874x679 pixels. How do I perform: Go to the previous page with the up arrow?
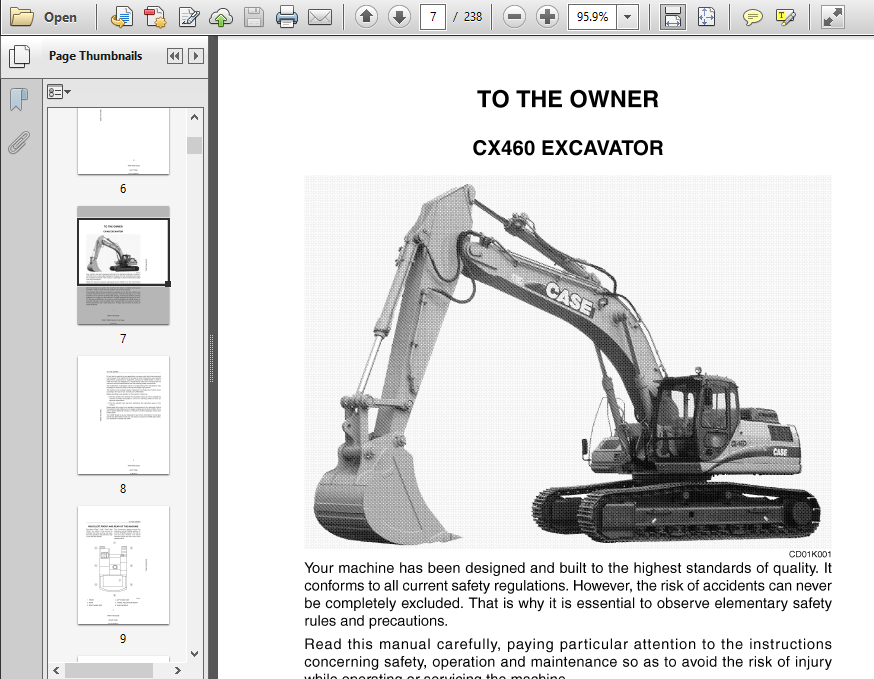click(366, 17)
